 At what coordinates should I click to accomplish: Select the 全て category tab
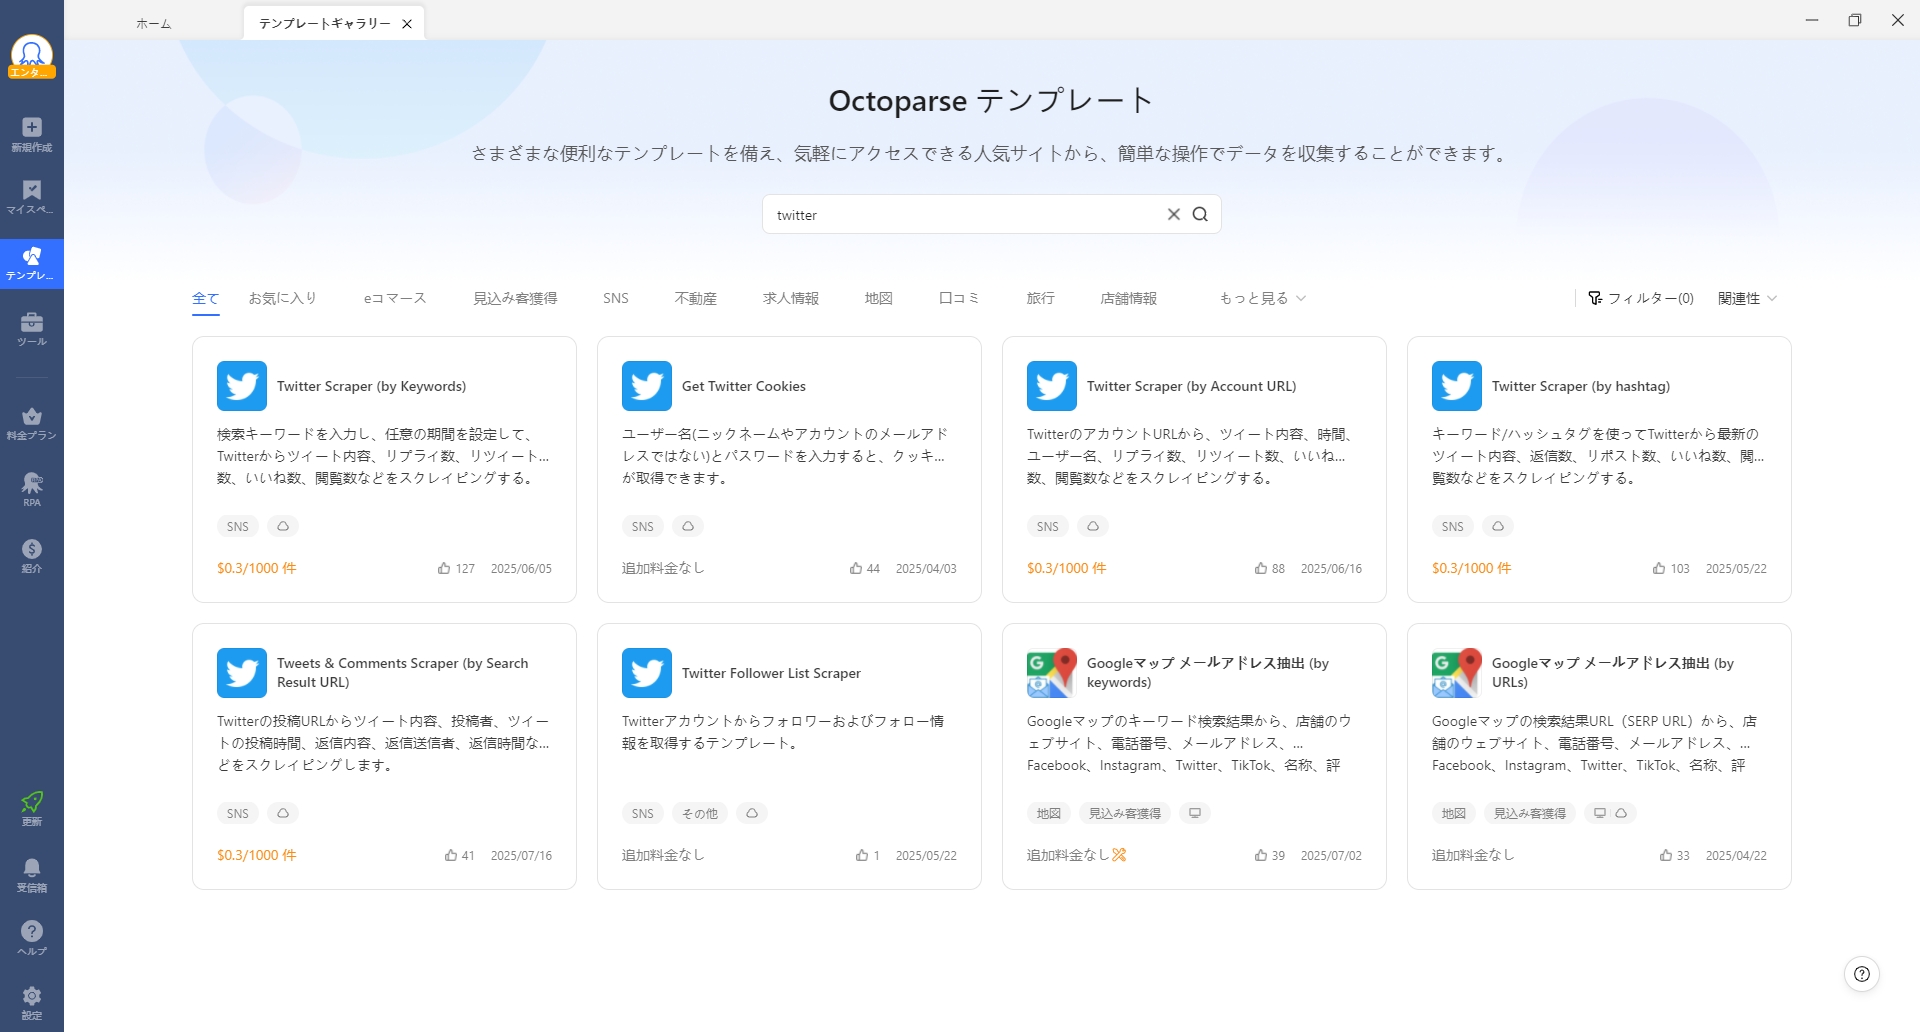coord(205,298)
